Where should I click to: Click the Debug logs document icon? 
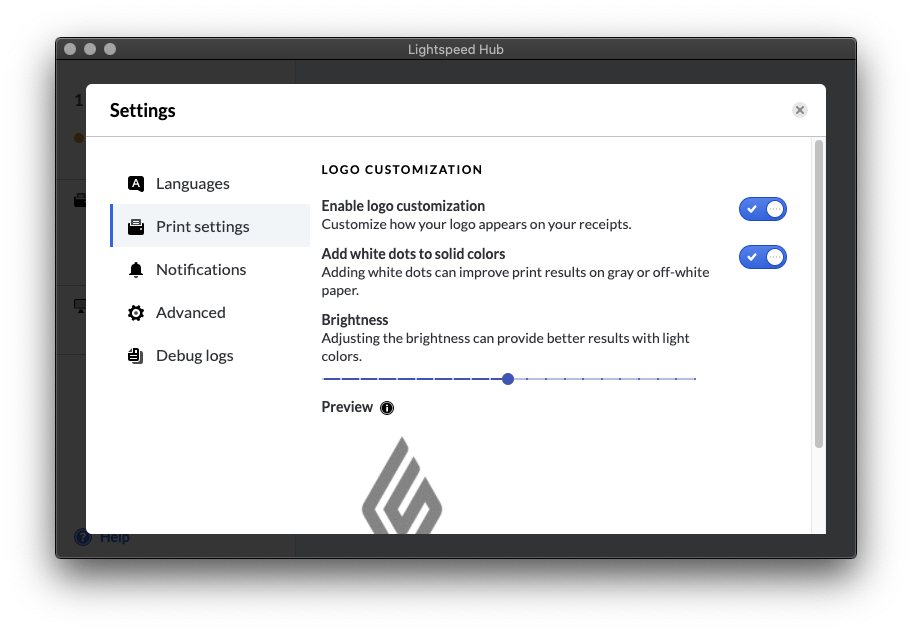click(136, 355)
